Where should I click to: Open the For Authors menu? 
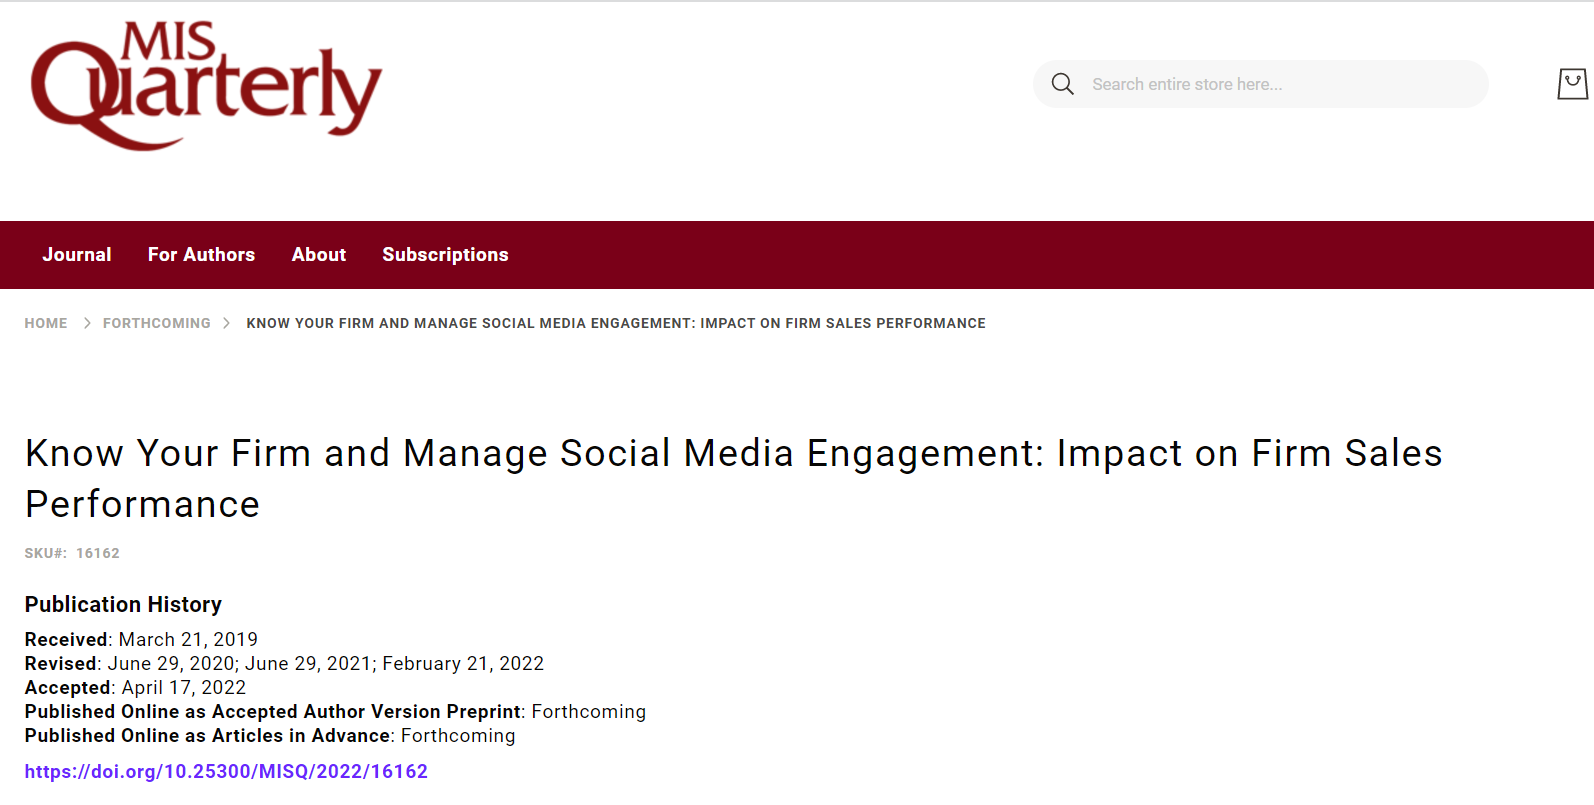(201, 255)
